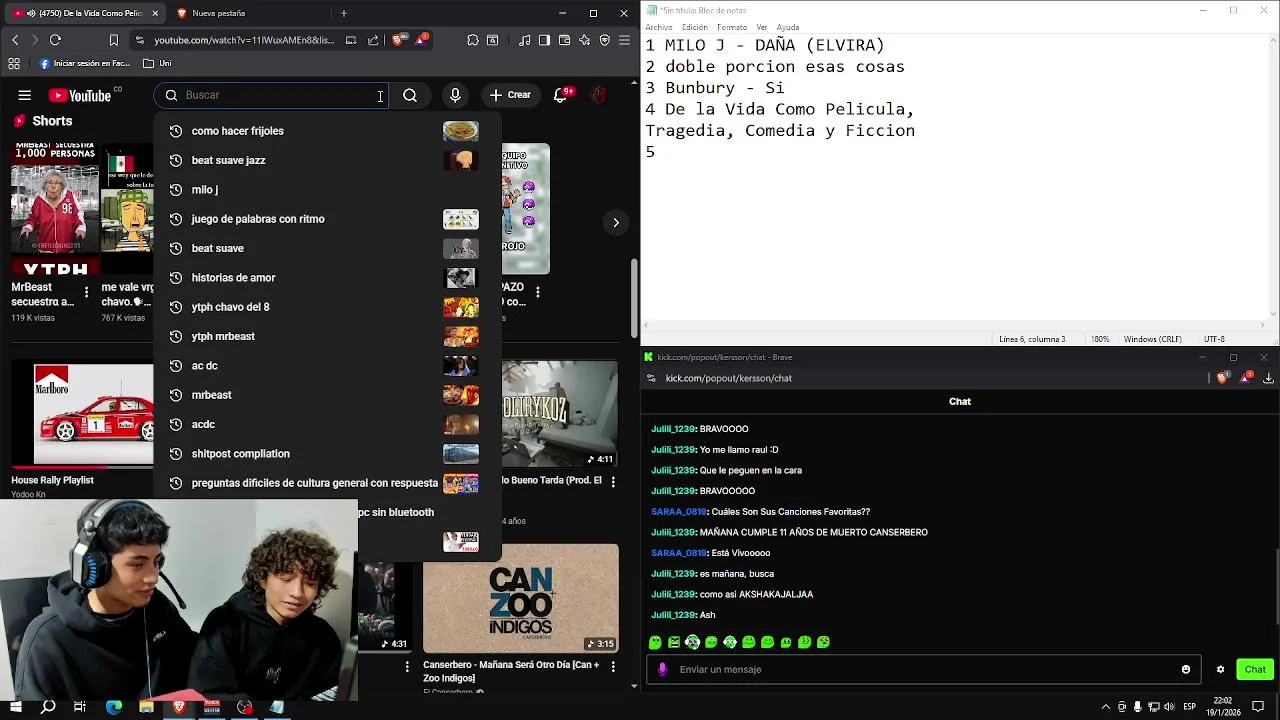The width and height of the screenshot is (1280, 720).
Task: Share this page from the address bar
Action: 373,40
